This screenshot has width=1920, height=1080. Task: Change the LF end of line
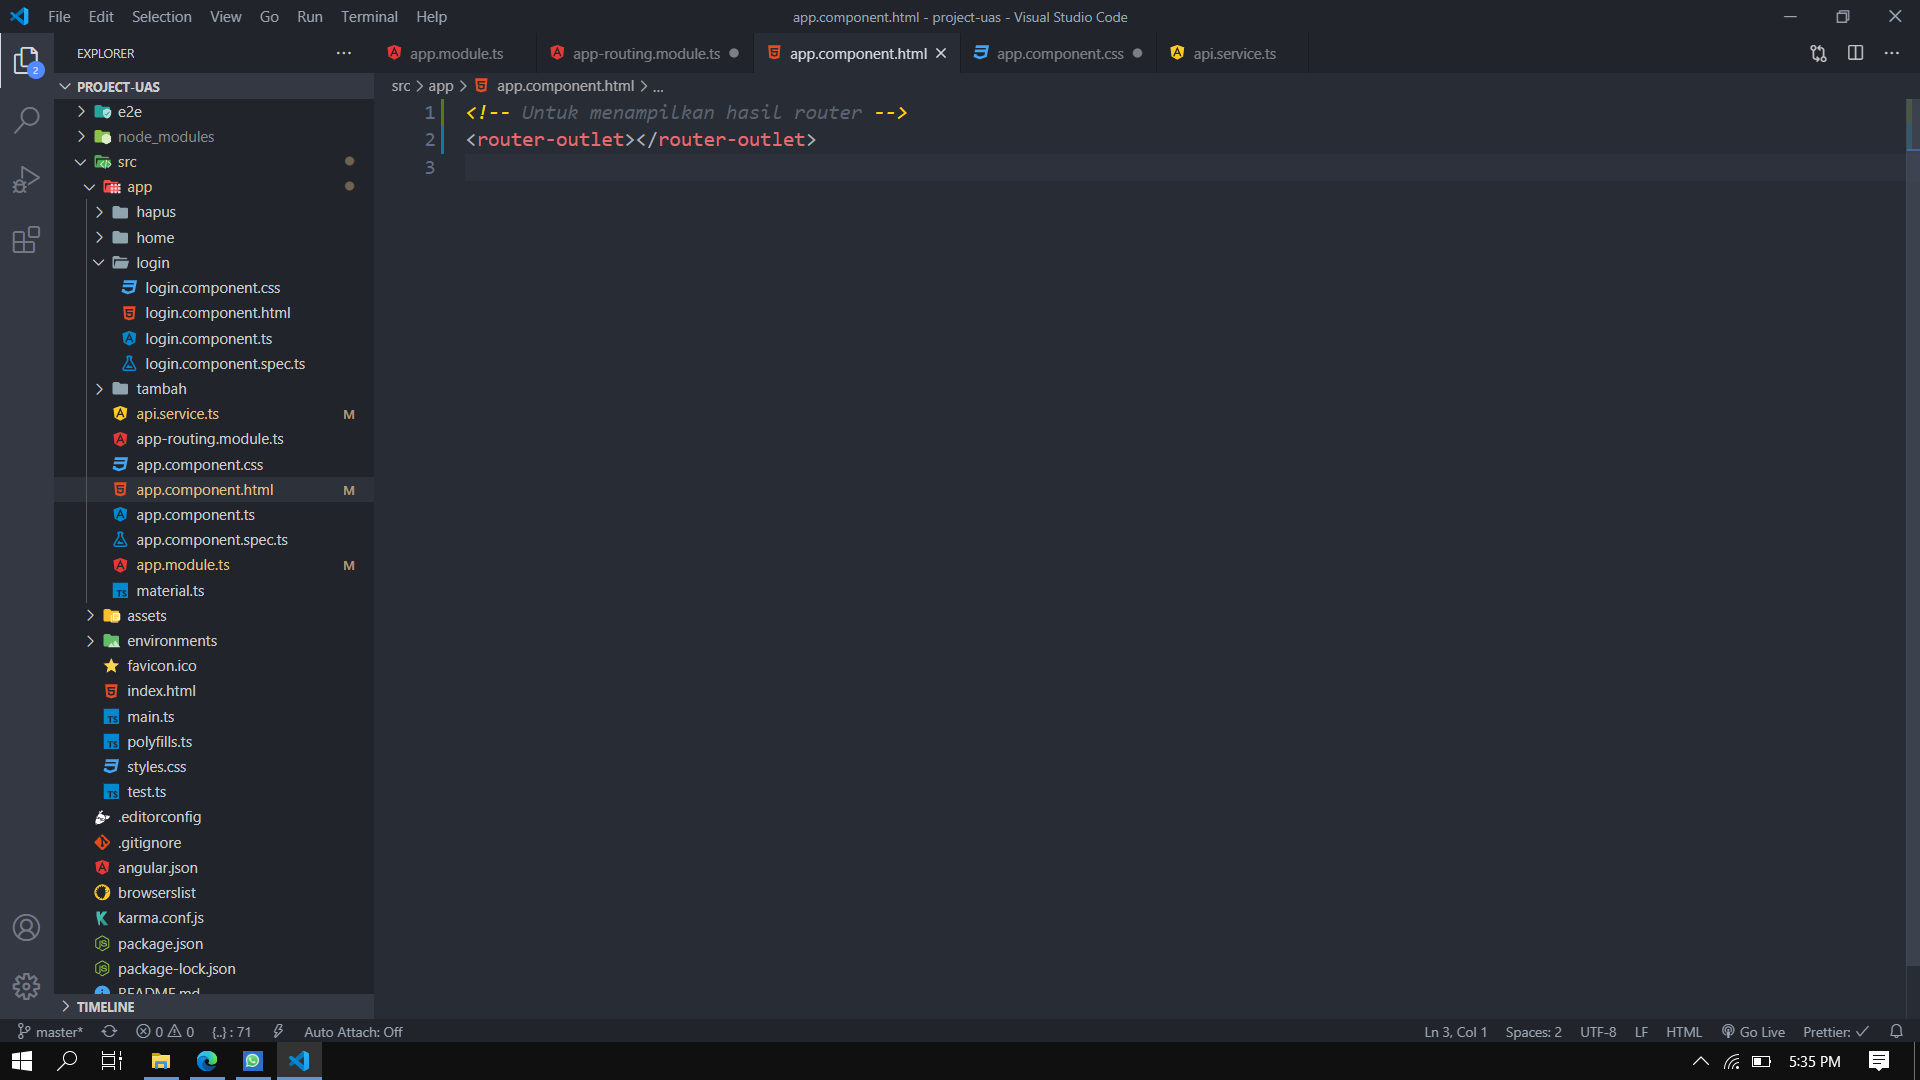(1641, 1032)
